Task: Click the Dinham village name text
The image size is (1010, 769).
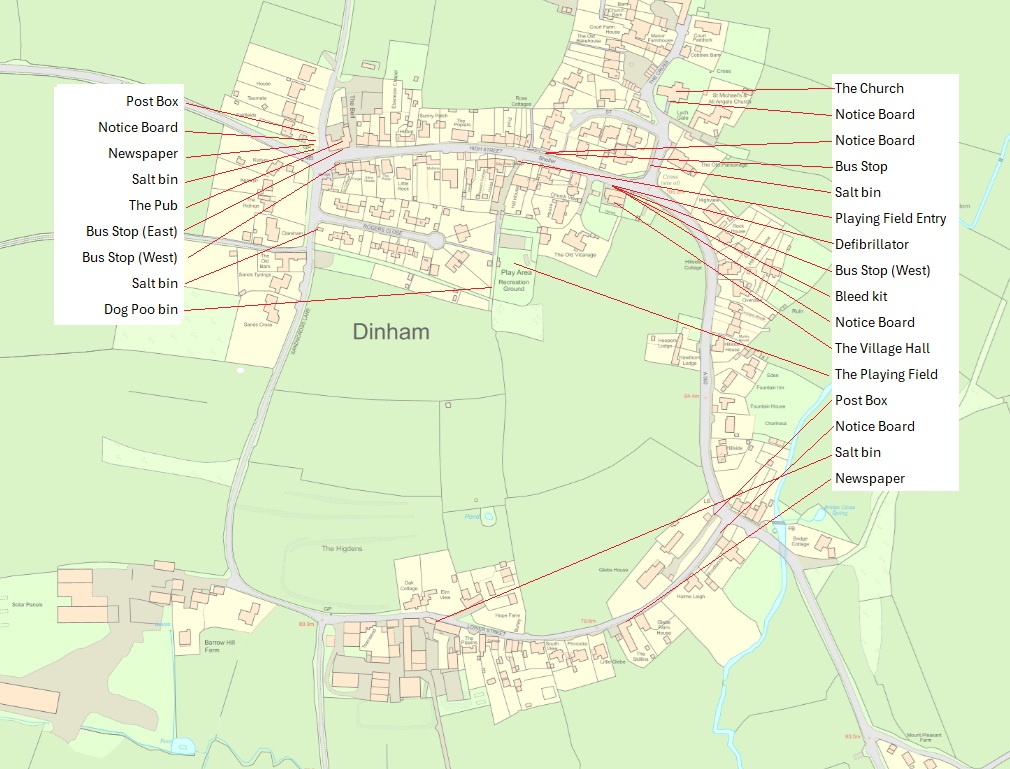Action: pyautogui.click(x=390, y=333)
